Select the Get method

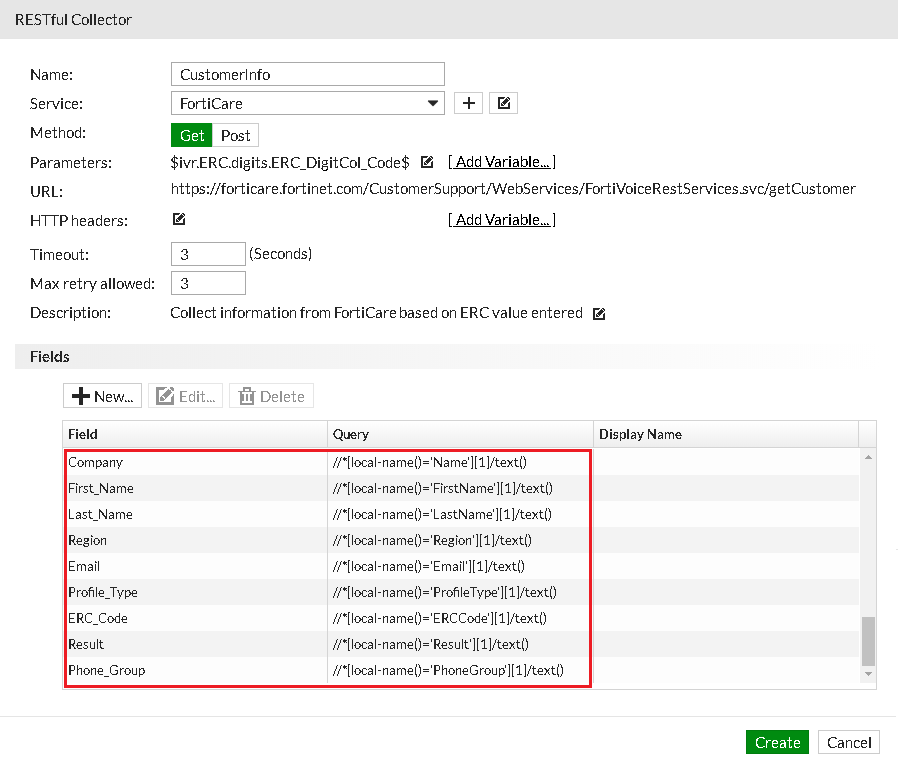point(192,136)
